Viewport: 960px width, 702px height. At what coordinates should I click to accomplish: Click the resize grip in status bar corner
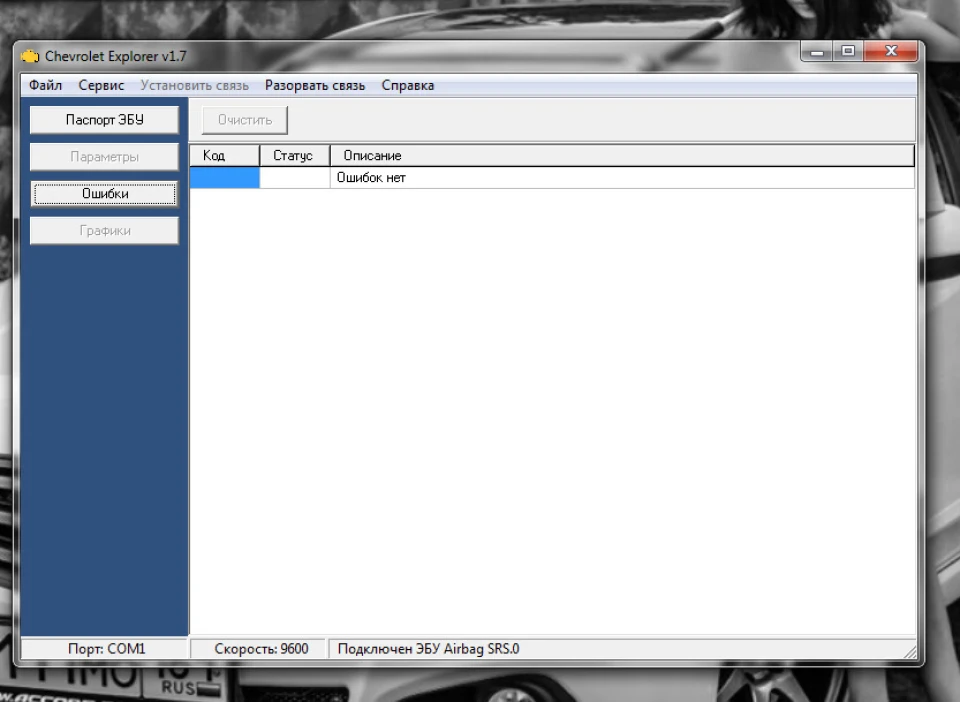click(910, 652)
